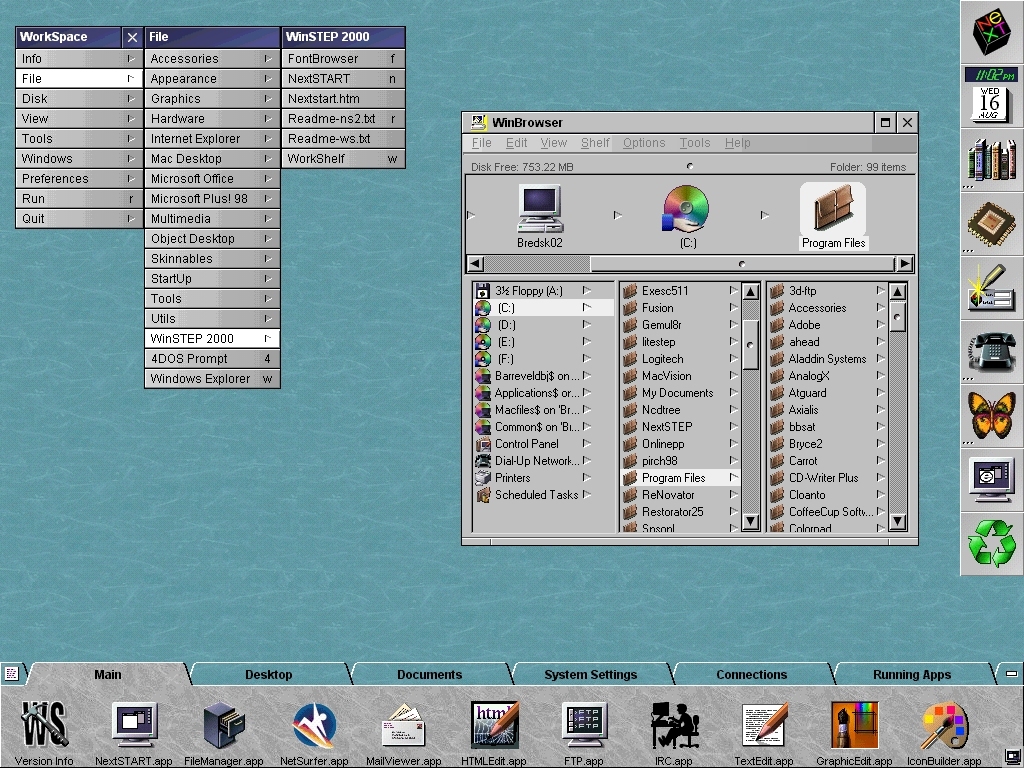
Task: Open the butterfly dock icon
Action: [991, 416]
